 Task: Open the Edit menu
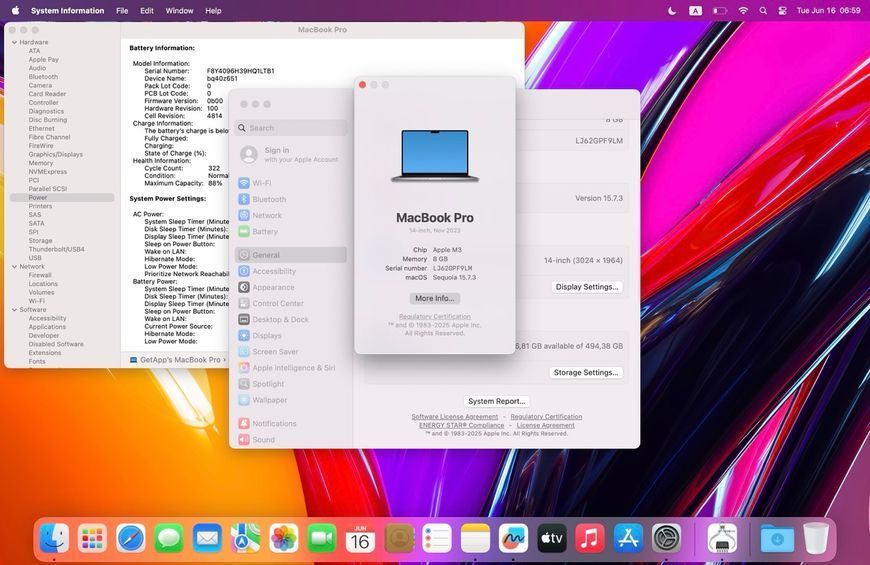click(x=146, y=11)
